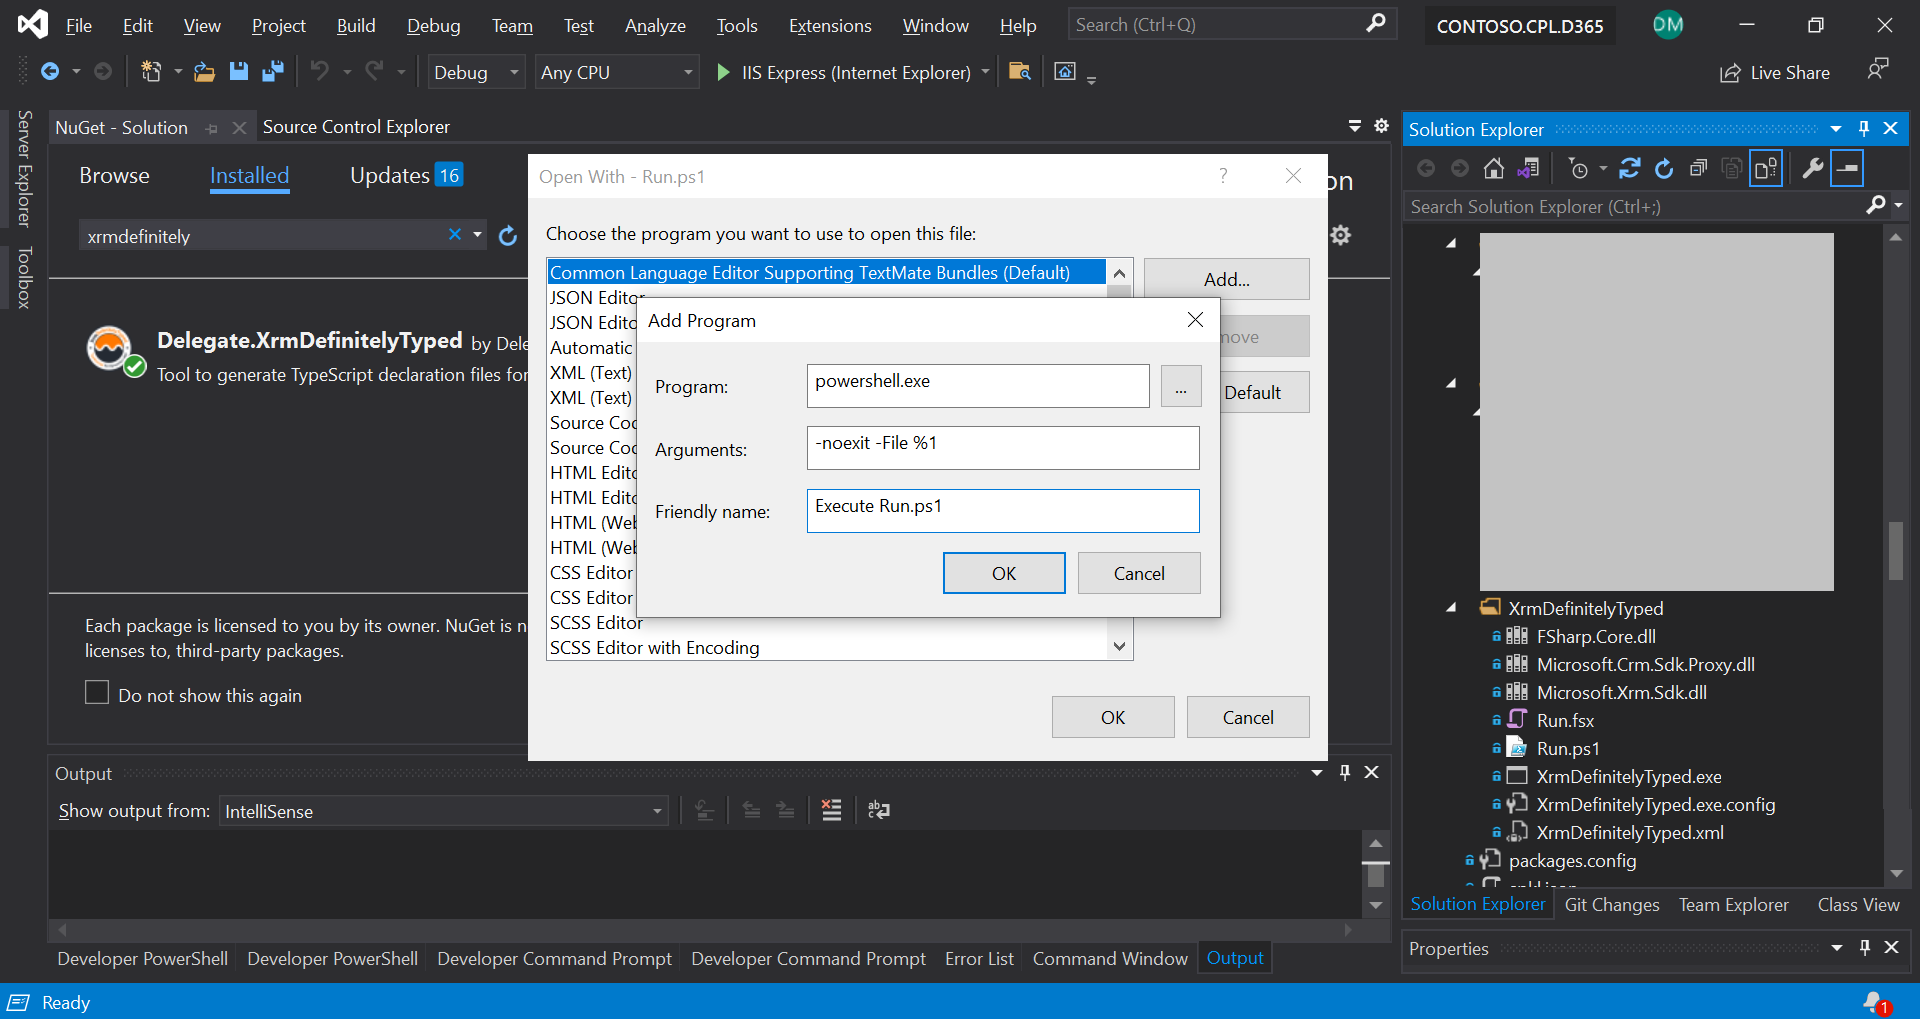Click the Live Share button
This screenshot has width=1920, height=1019.
coord(1775,72)
